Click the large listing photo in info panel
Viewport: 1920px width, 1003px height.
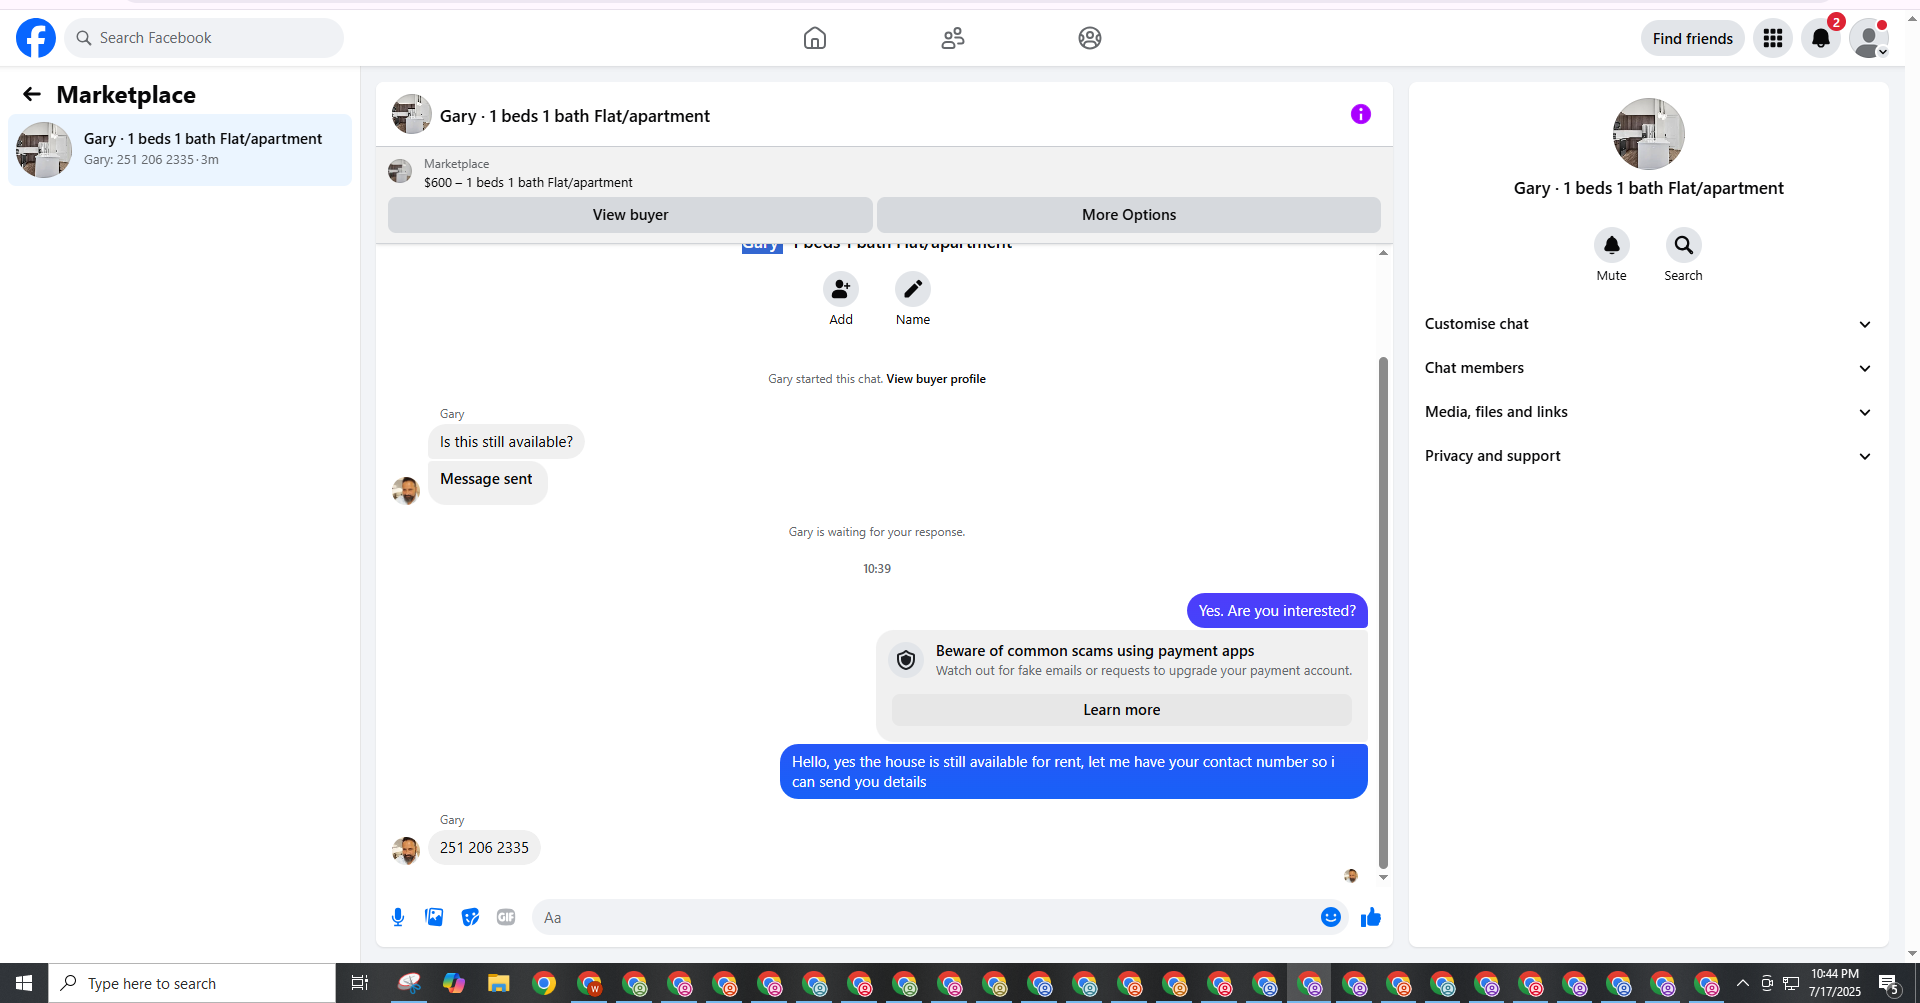click(1649, 134)
